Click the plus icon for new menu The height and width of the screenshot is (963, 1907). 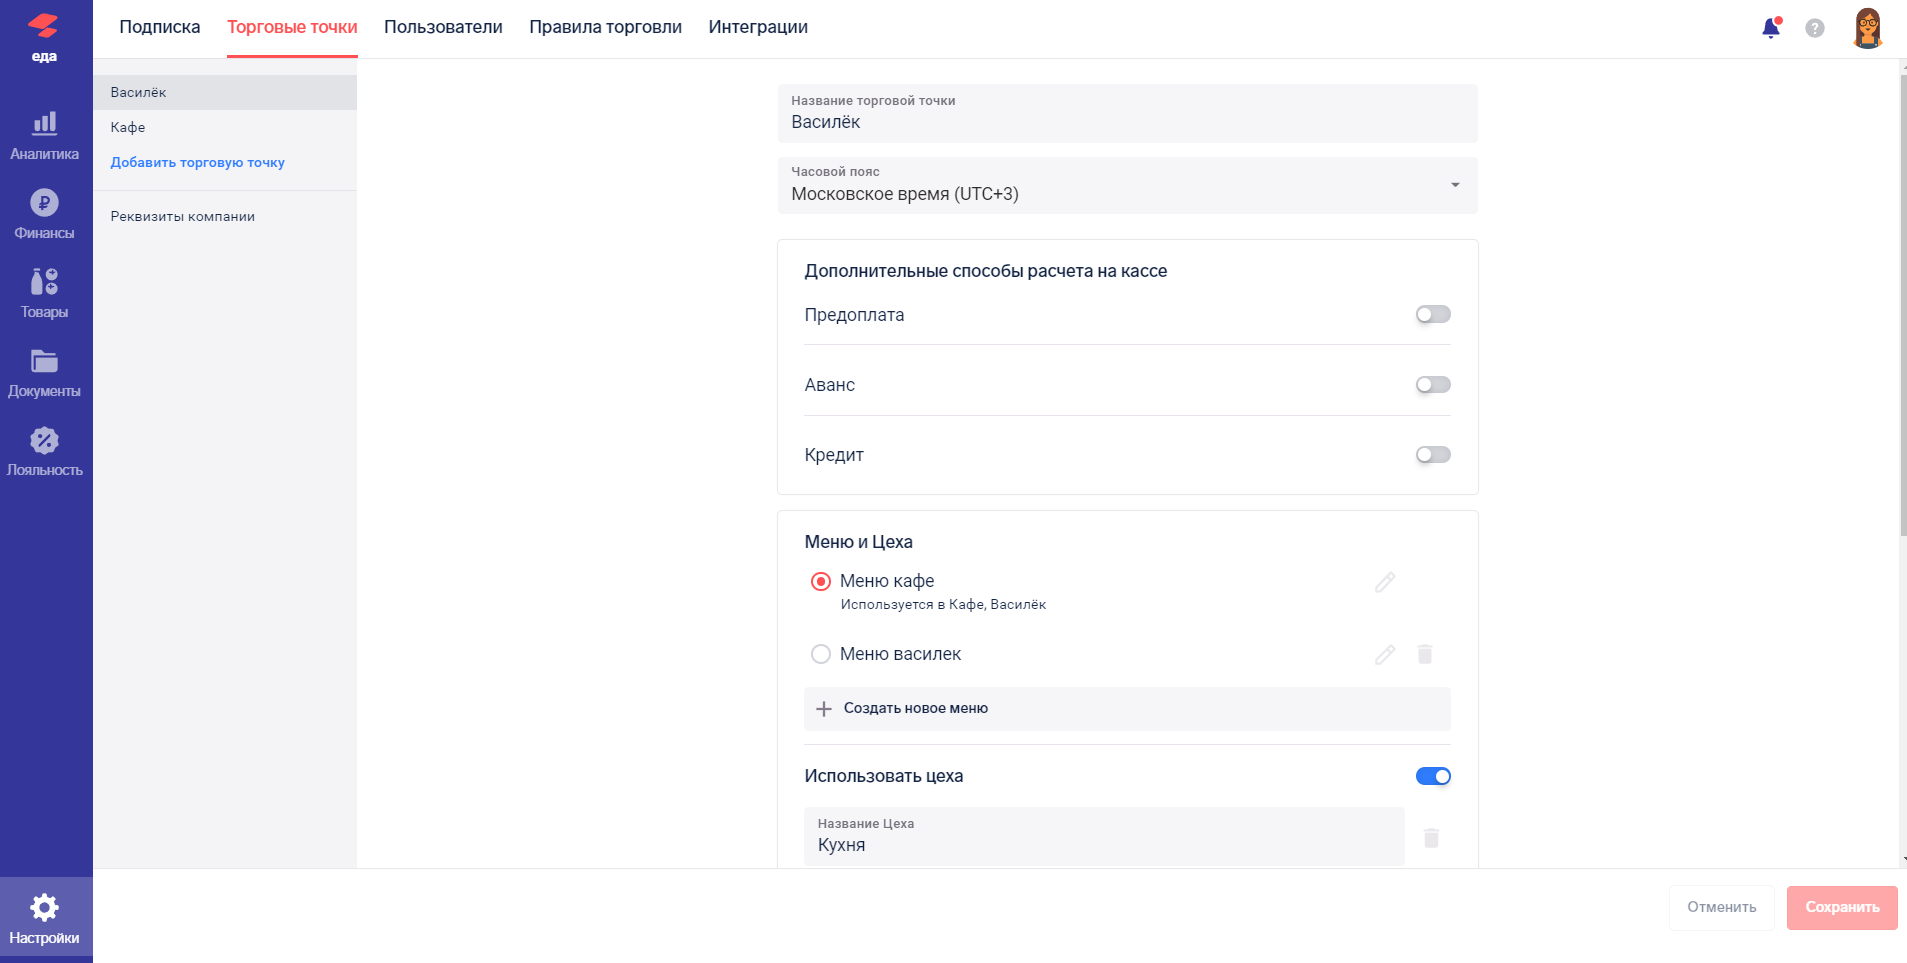point(824,709)
